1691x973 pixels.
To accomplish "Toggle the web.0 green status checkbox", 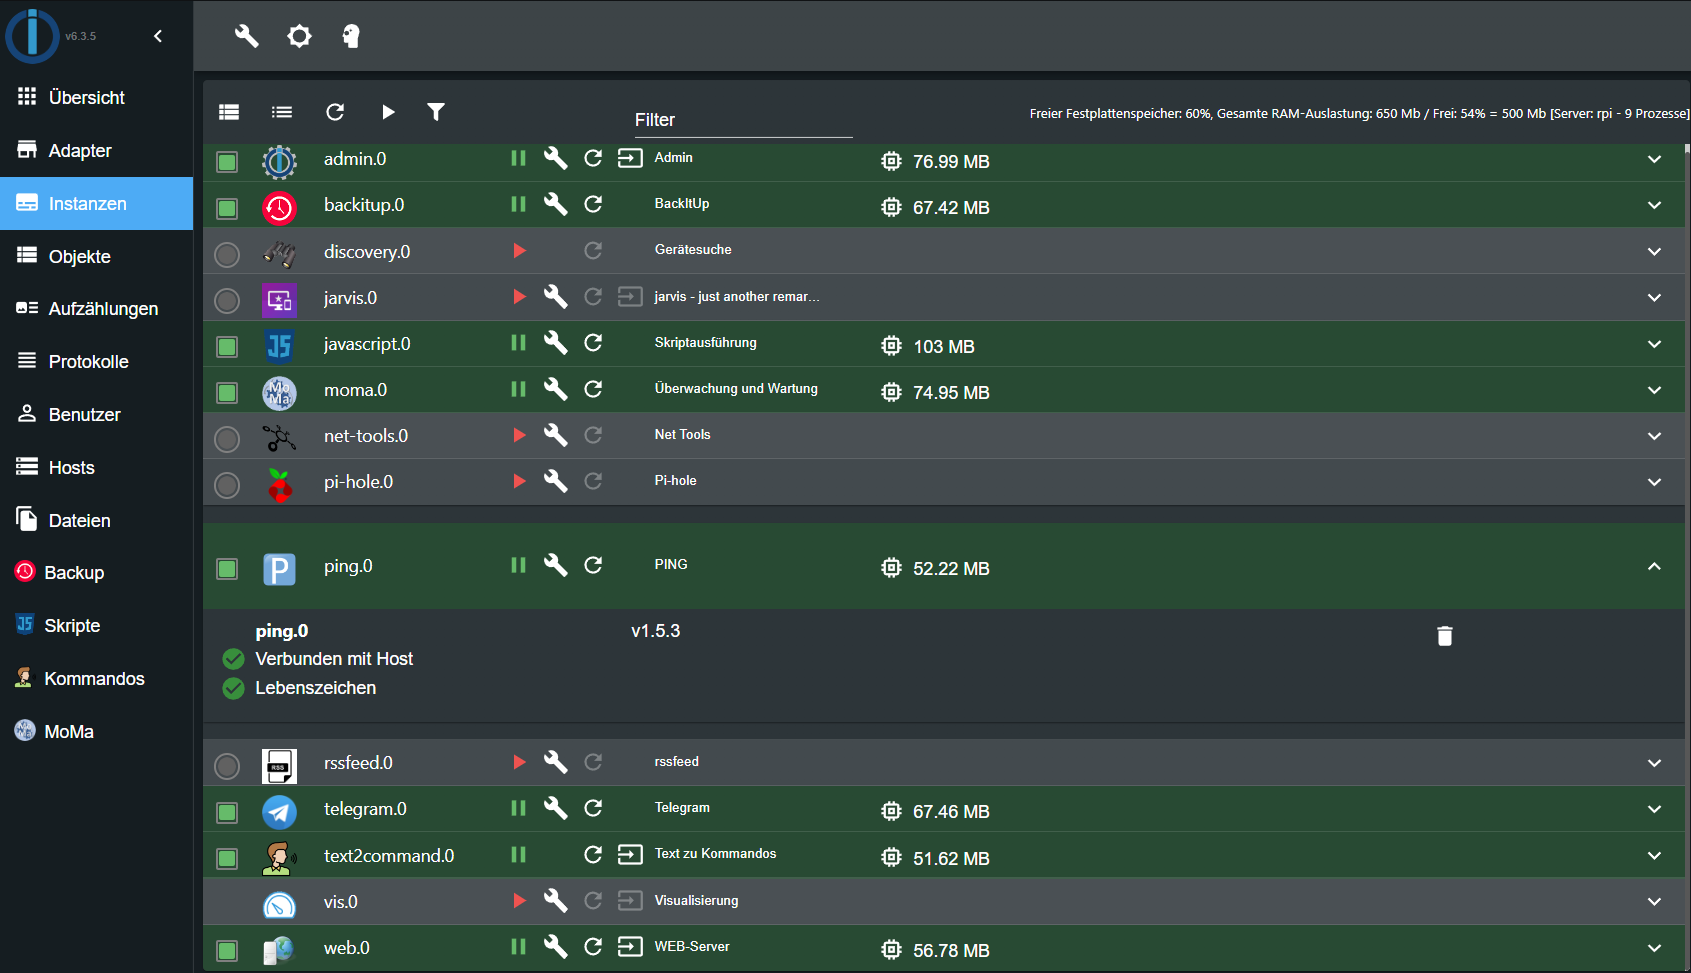I will pos(227,950).
